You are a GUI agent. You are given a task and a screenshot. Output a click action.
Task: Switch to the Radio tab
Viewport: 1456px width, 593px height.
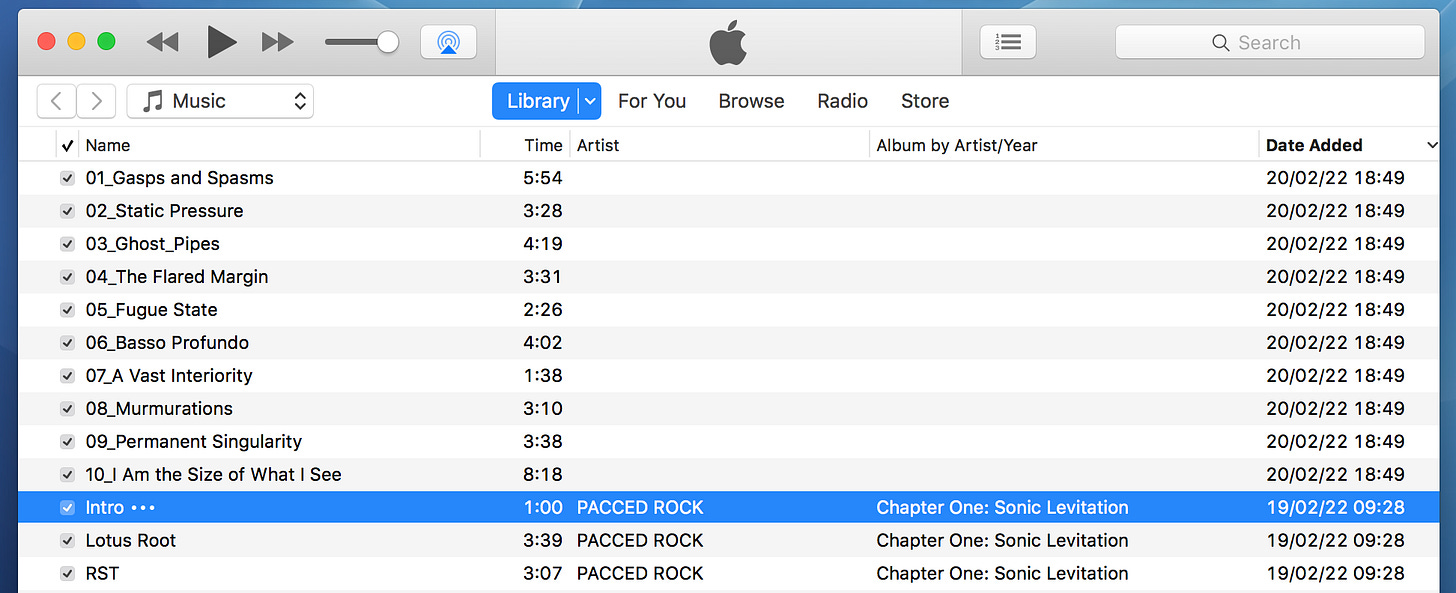pos(842,101)
